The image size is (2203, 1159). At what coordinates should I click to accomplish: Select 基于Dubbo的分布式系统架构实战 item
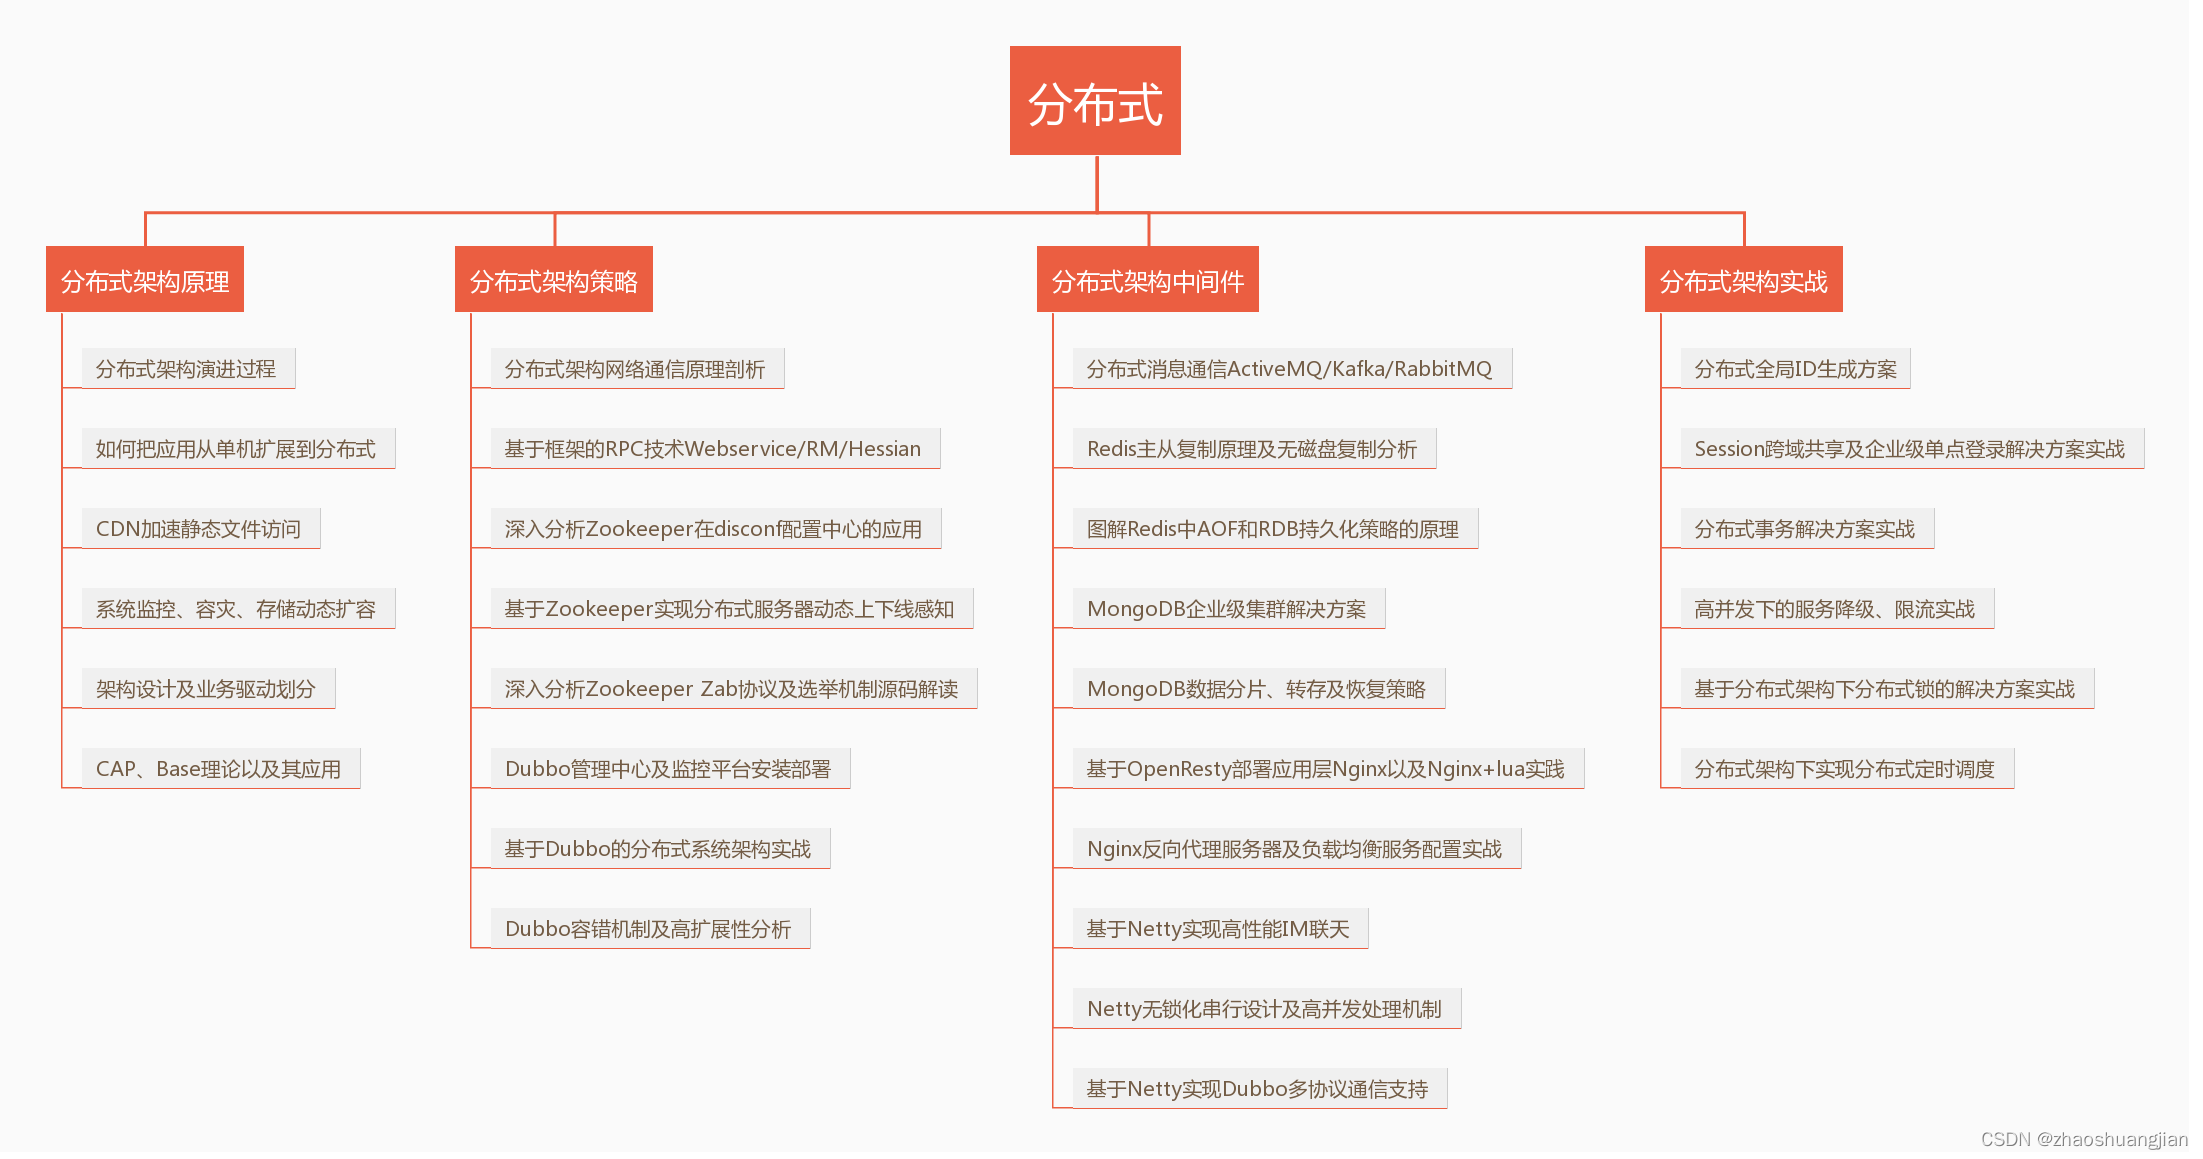click(x=659, y=848)
